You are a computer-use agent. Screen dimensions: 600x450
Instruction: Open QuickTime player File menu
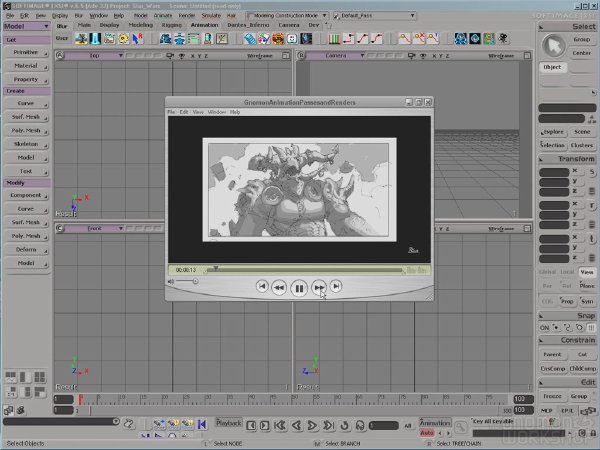click(171, 112)
